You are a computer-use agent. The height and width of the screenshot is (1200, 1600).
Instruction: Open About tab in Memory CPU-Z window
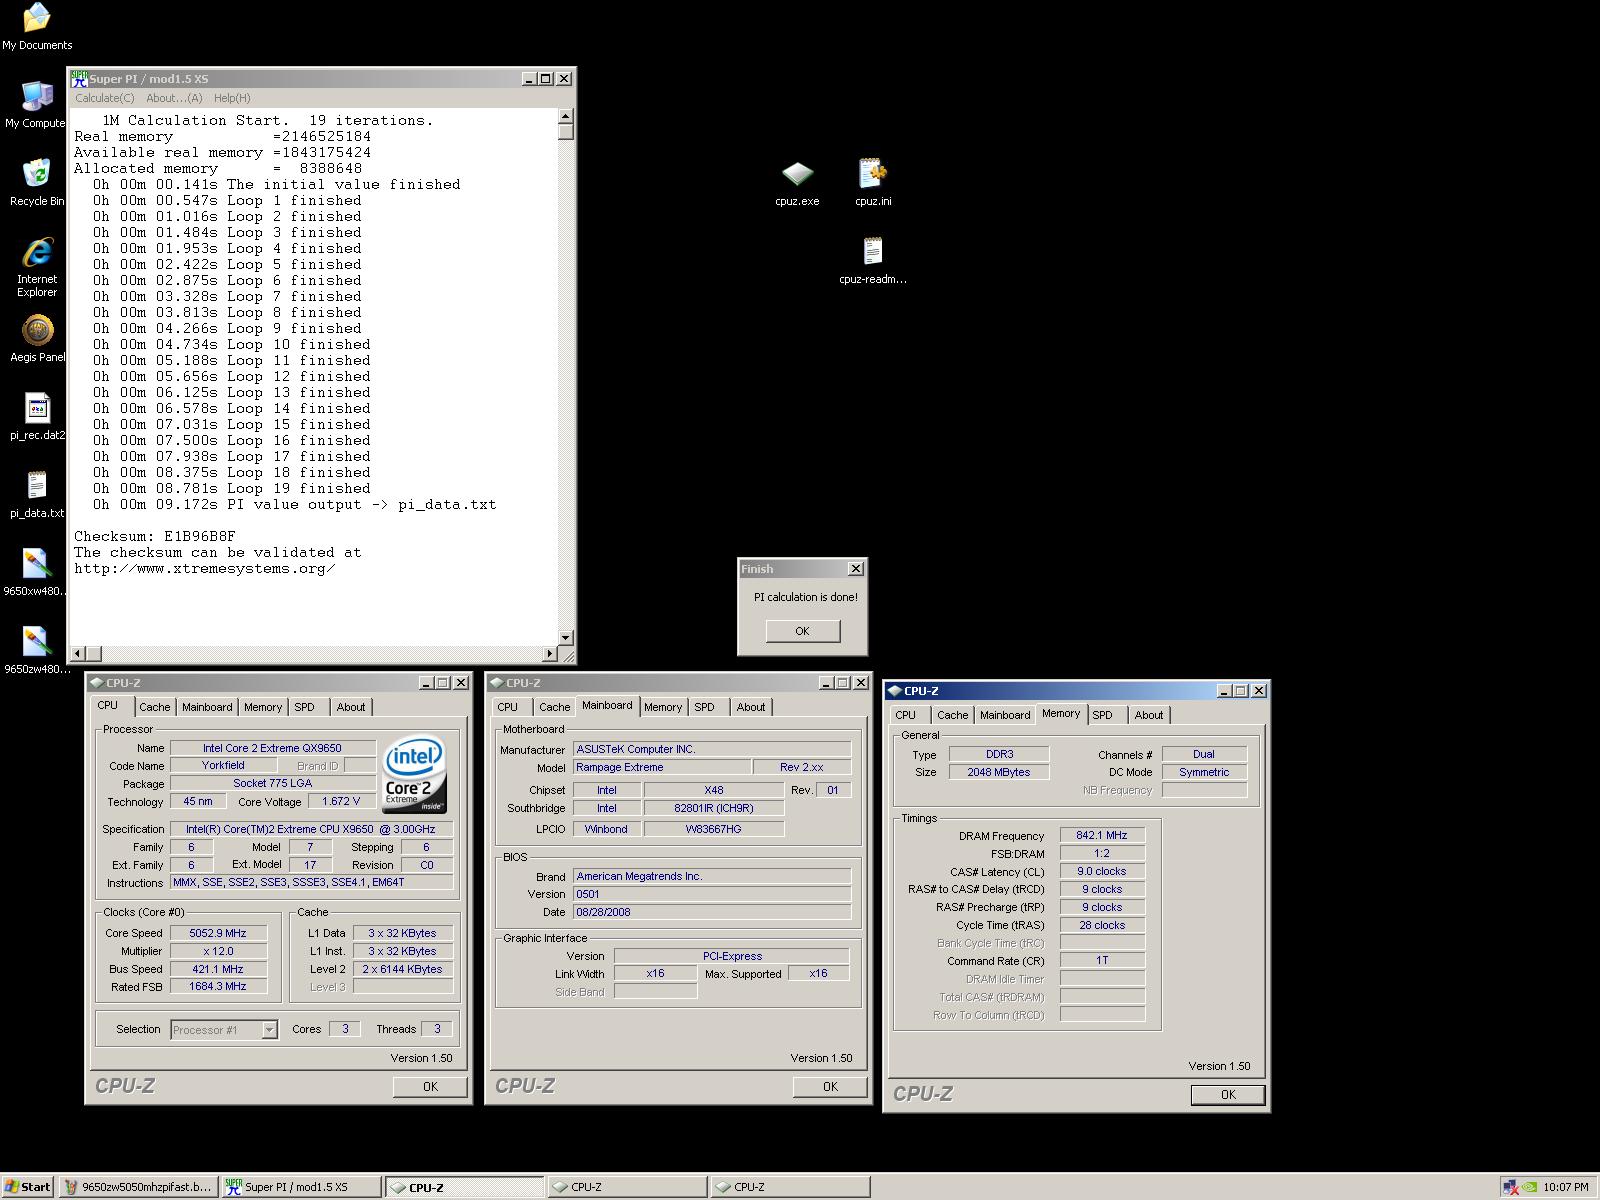[1149, 715]
